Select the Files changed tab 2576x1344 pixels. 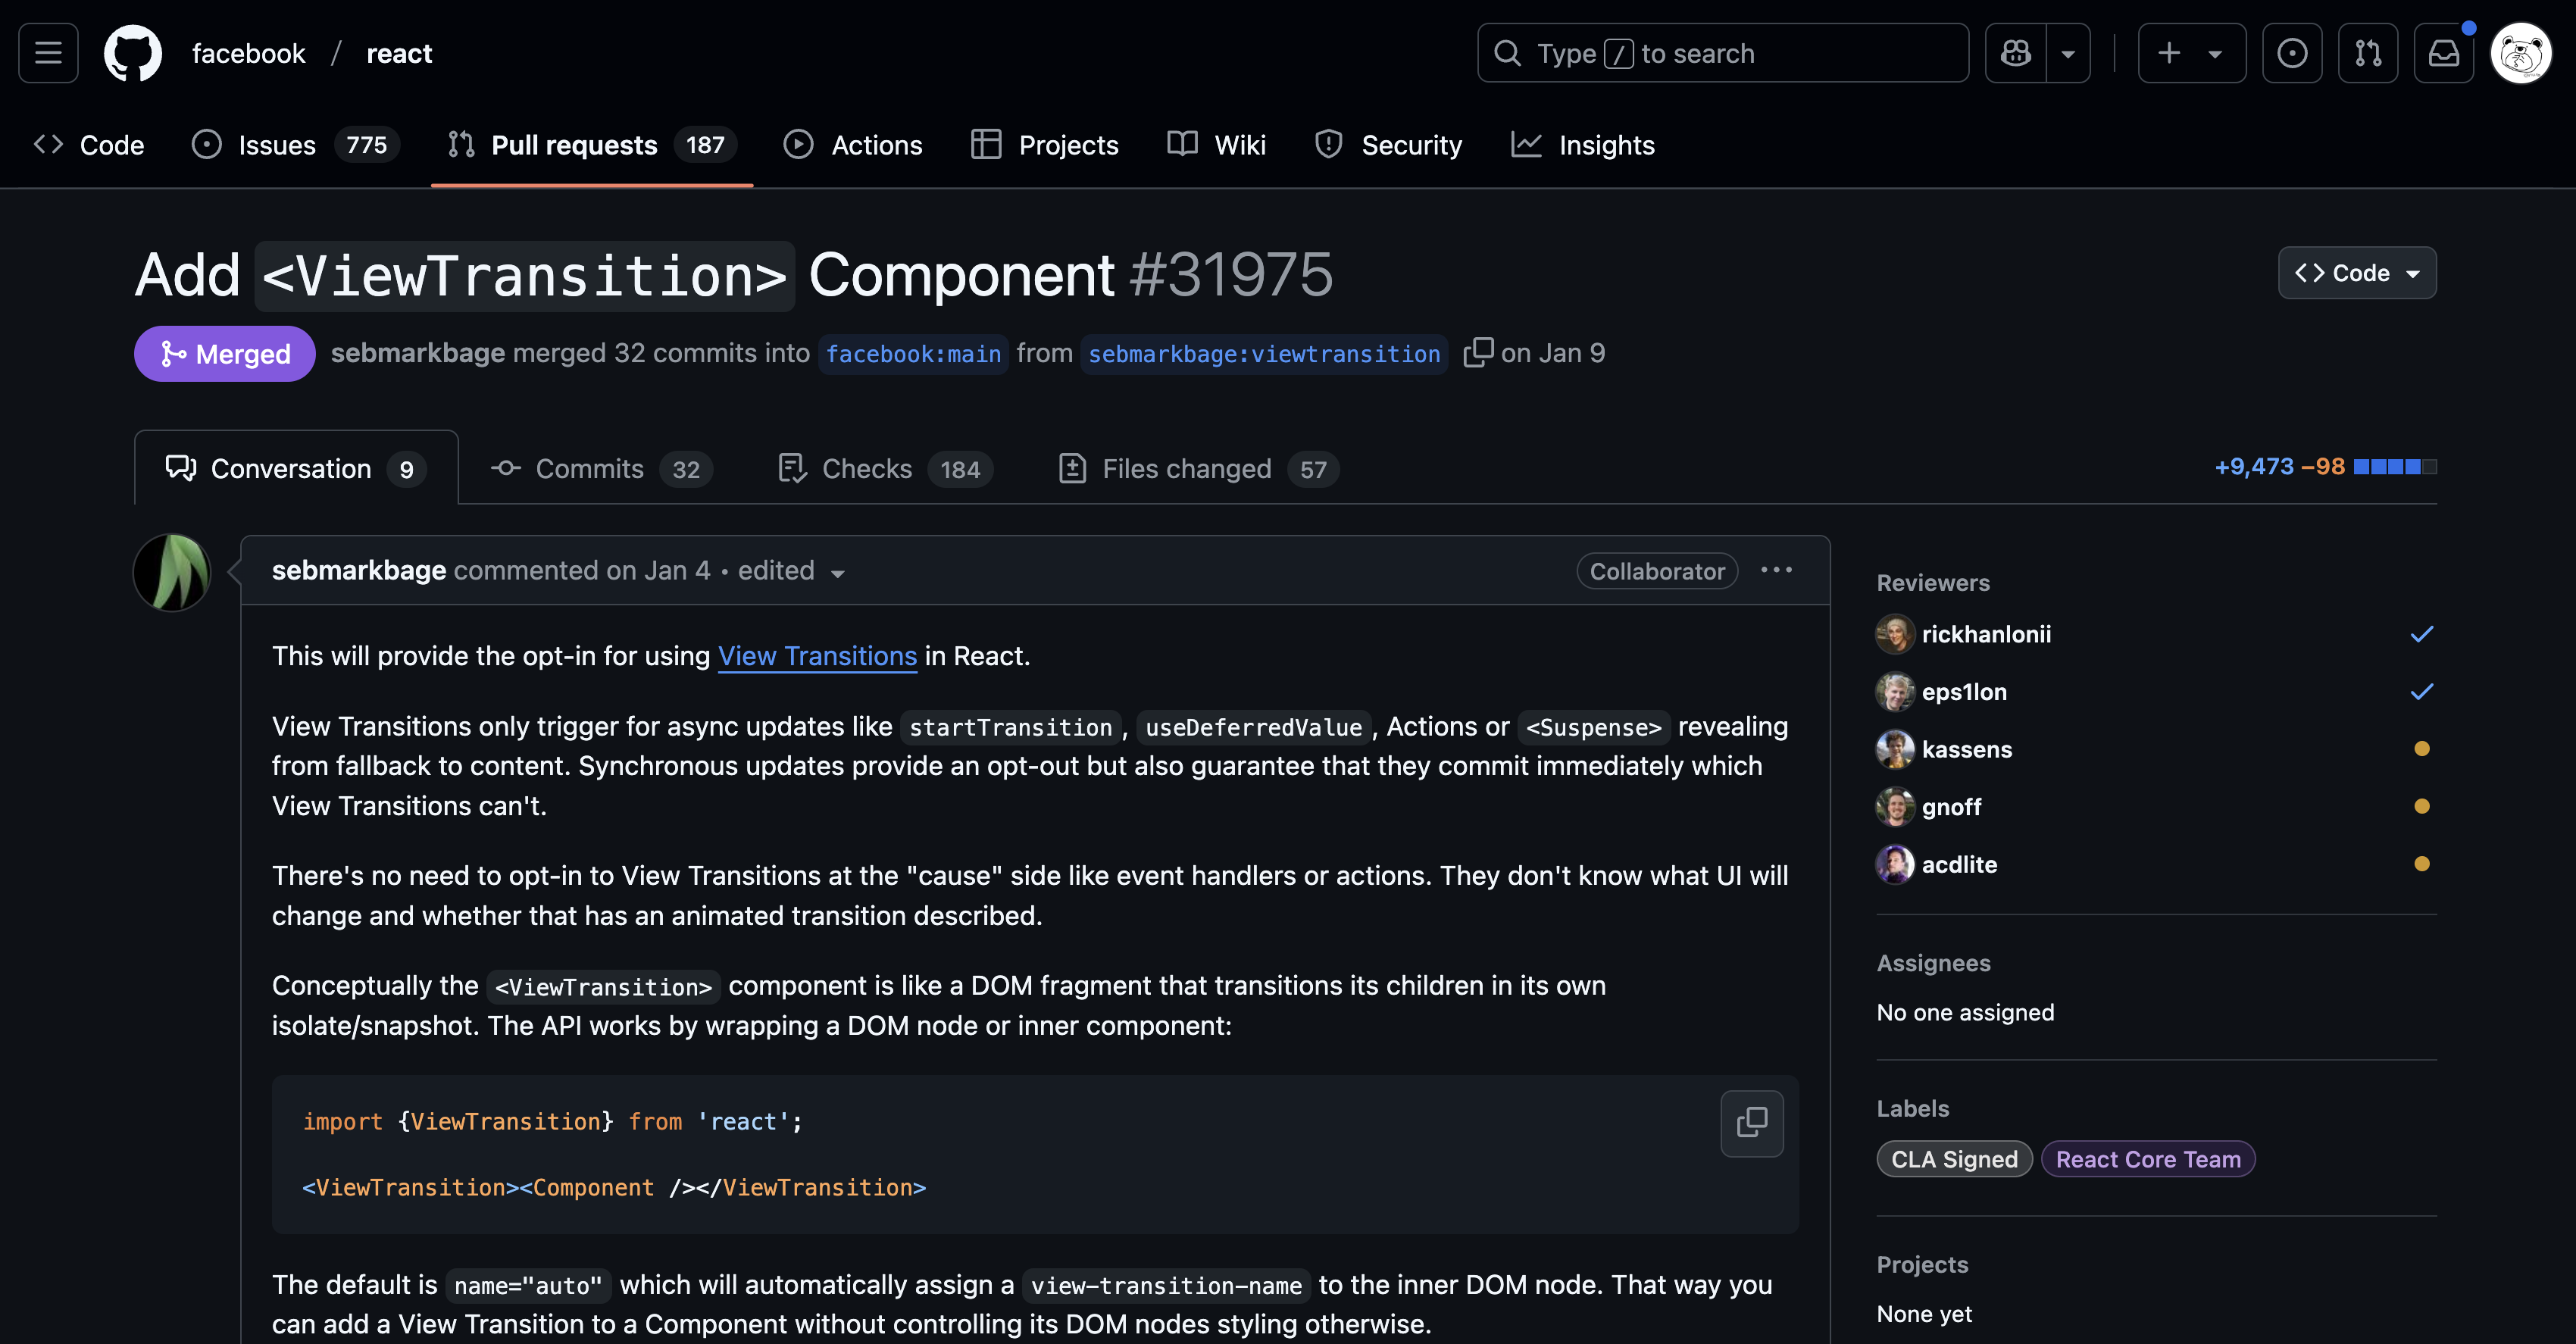click(1198, 468)
